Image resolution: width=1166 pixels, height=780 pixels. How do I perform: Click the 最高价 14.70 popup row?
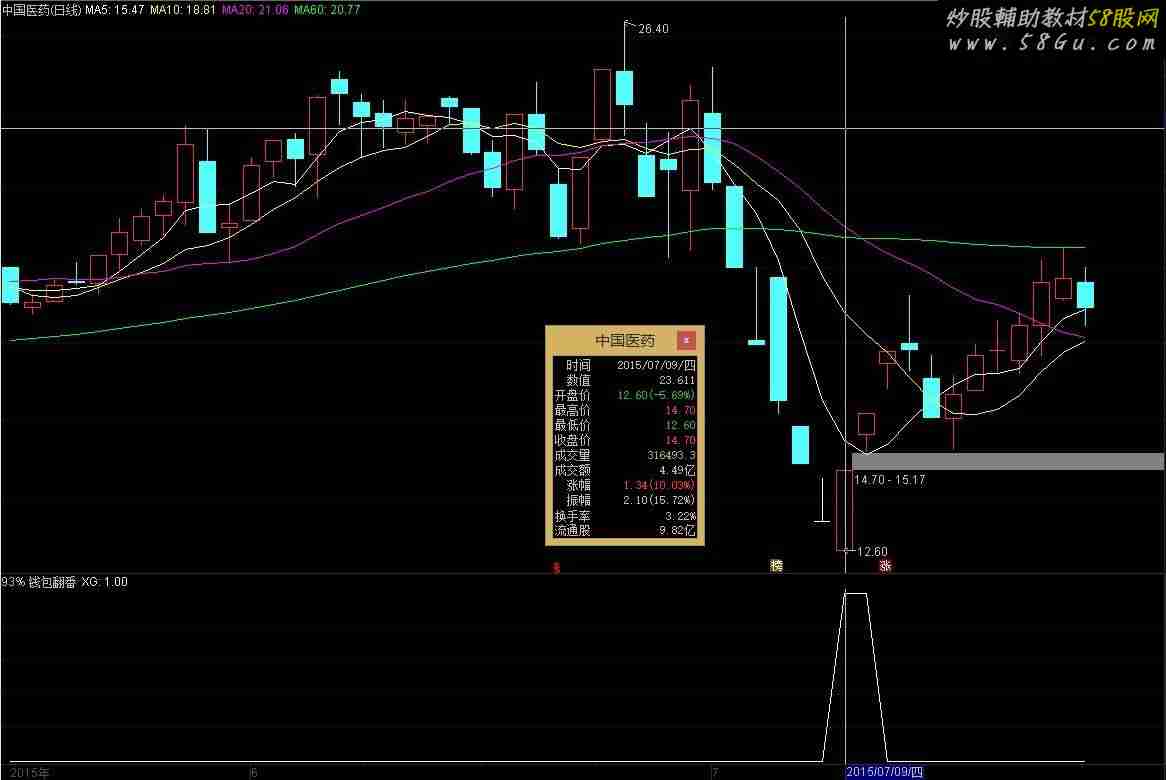pyautogui.click(x=625, y=410)
